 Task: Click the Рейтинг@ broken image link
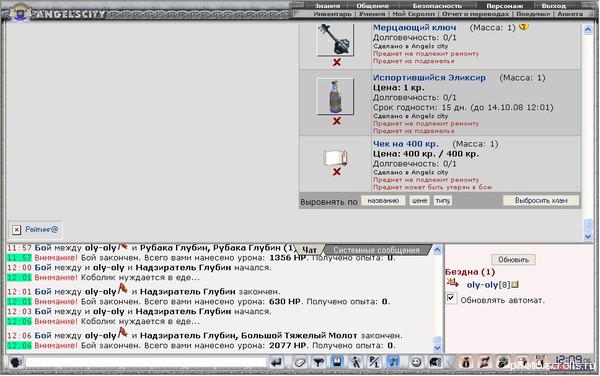point(35,230)
